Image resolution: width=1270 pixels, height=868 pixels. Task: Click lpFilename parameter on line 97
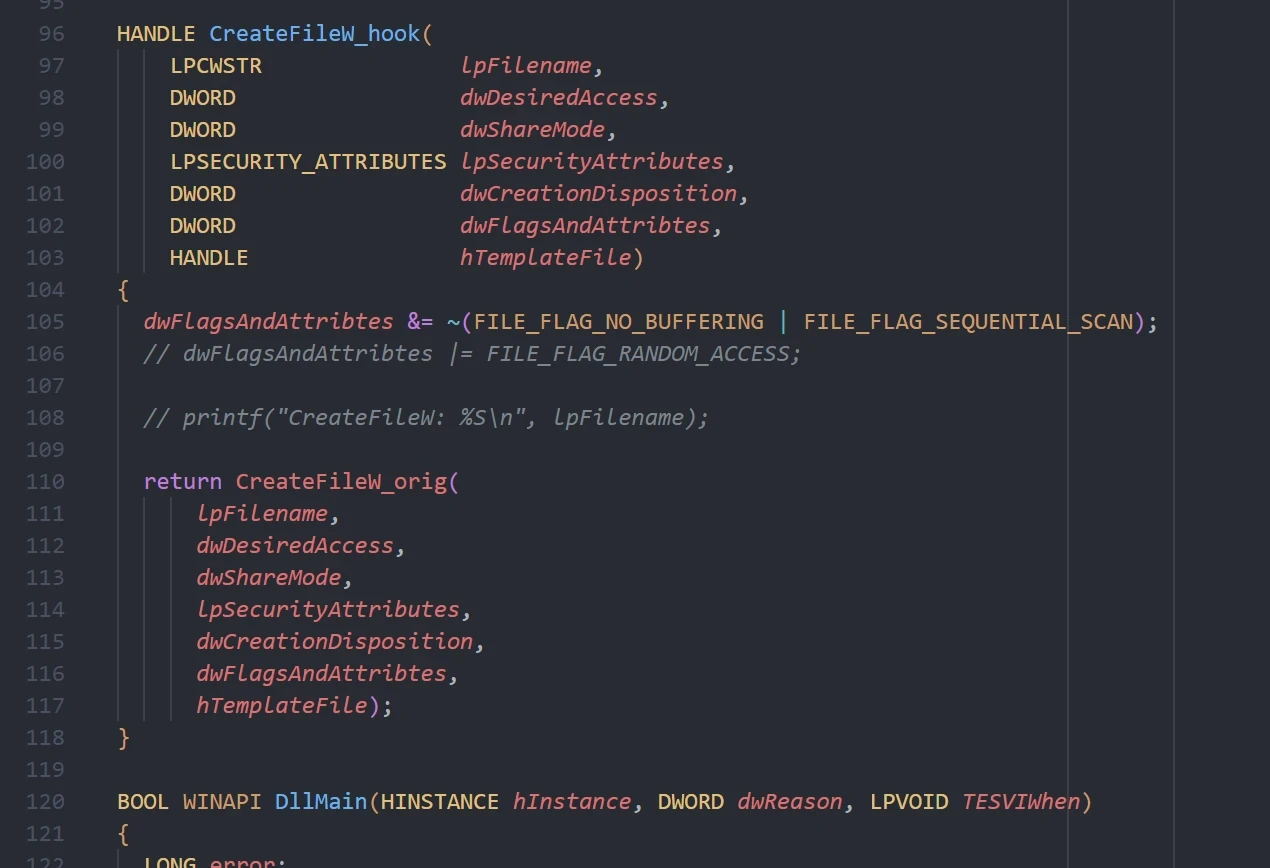[x=526, y=66]
